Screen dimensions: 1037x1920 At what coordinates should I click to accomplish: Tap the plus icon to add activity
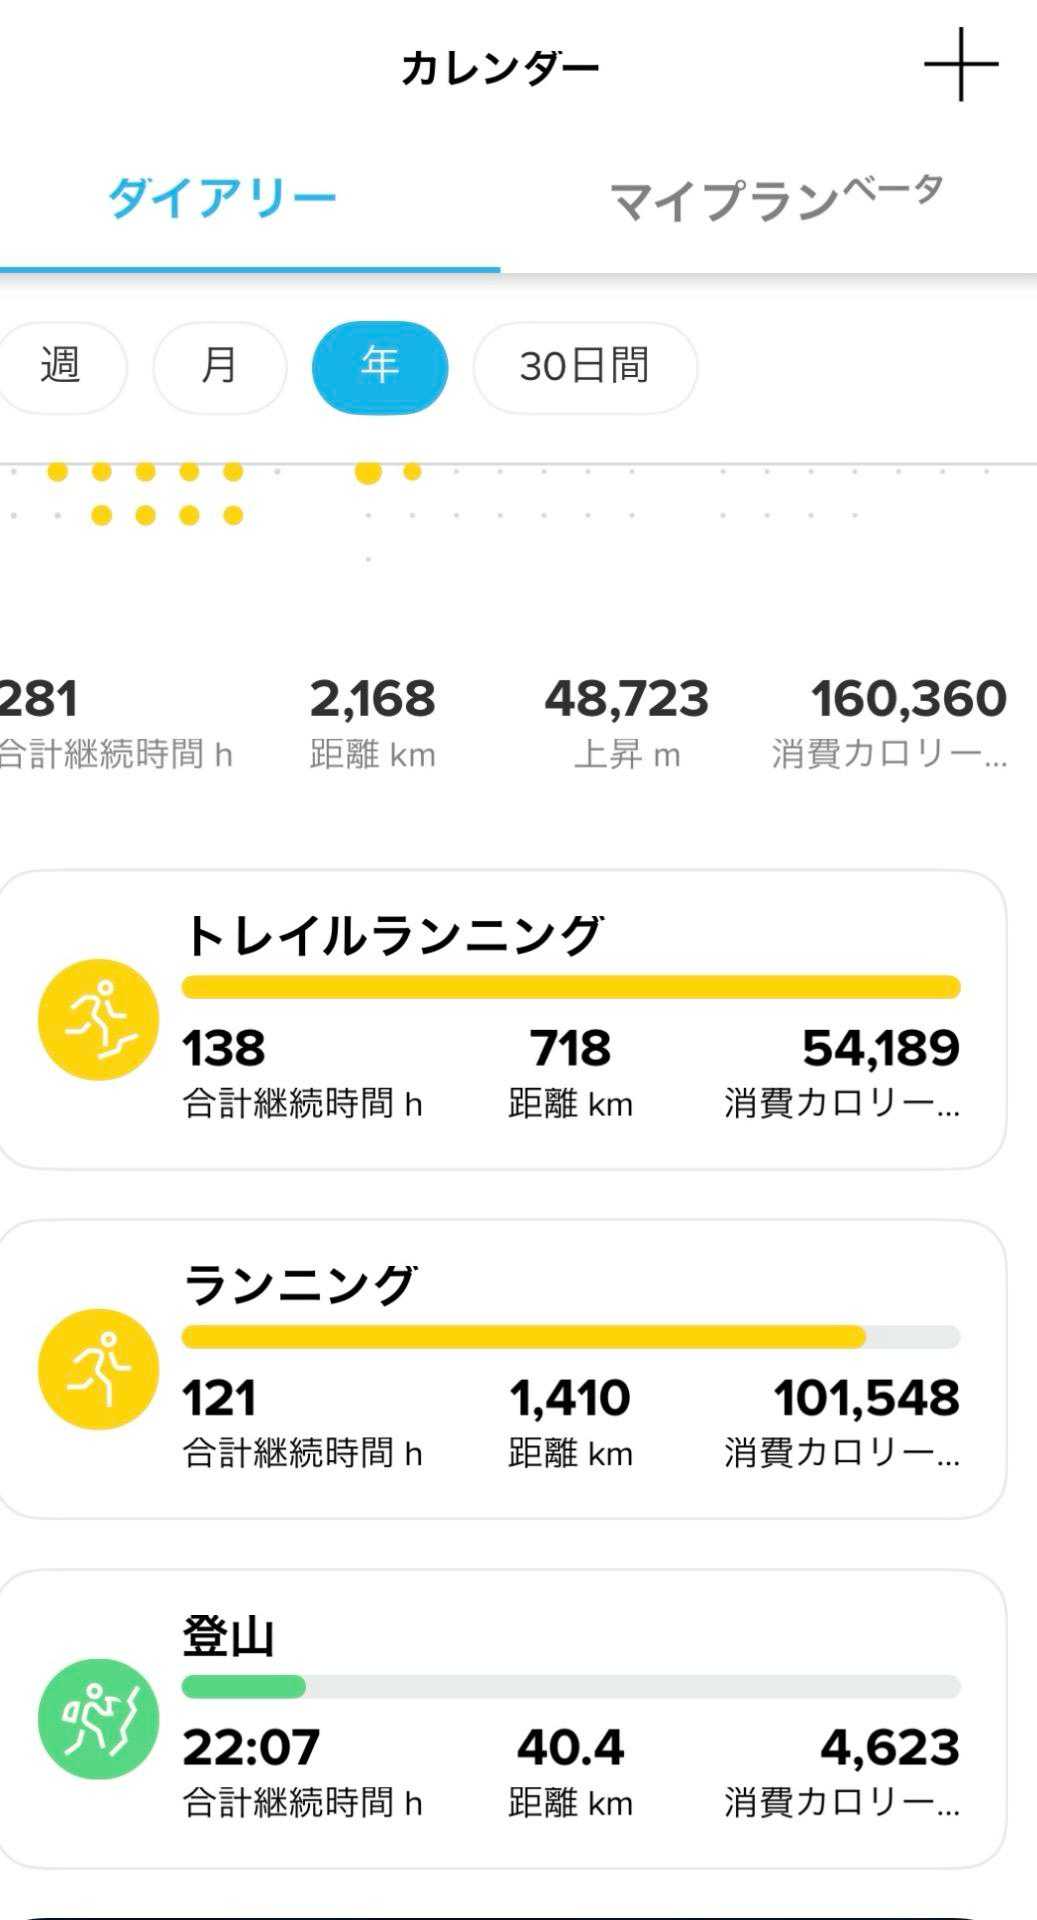pyautogui.click(x=960, y=65)
